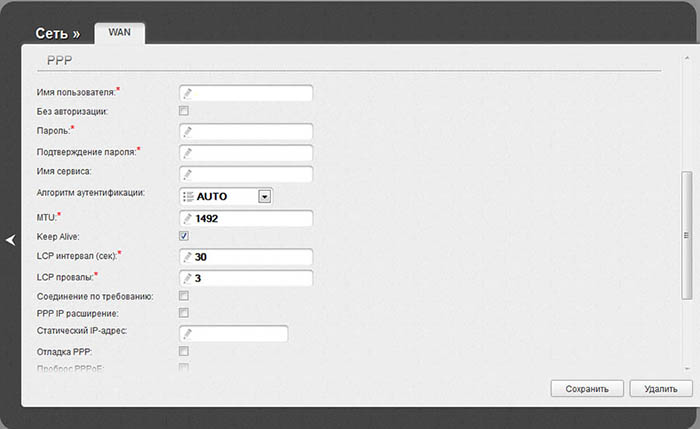
Task: Uncheck the Keep Alive checkbox
Action: (183, 236)
